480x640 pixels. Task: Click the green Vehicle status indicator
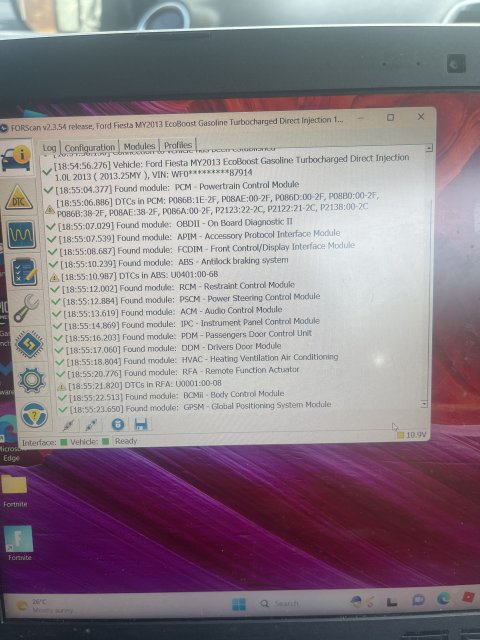(106, 441)
